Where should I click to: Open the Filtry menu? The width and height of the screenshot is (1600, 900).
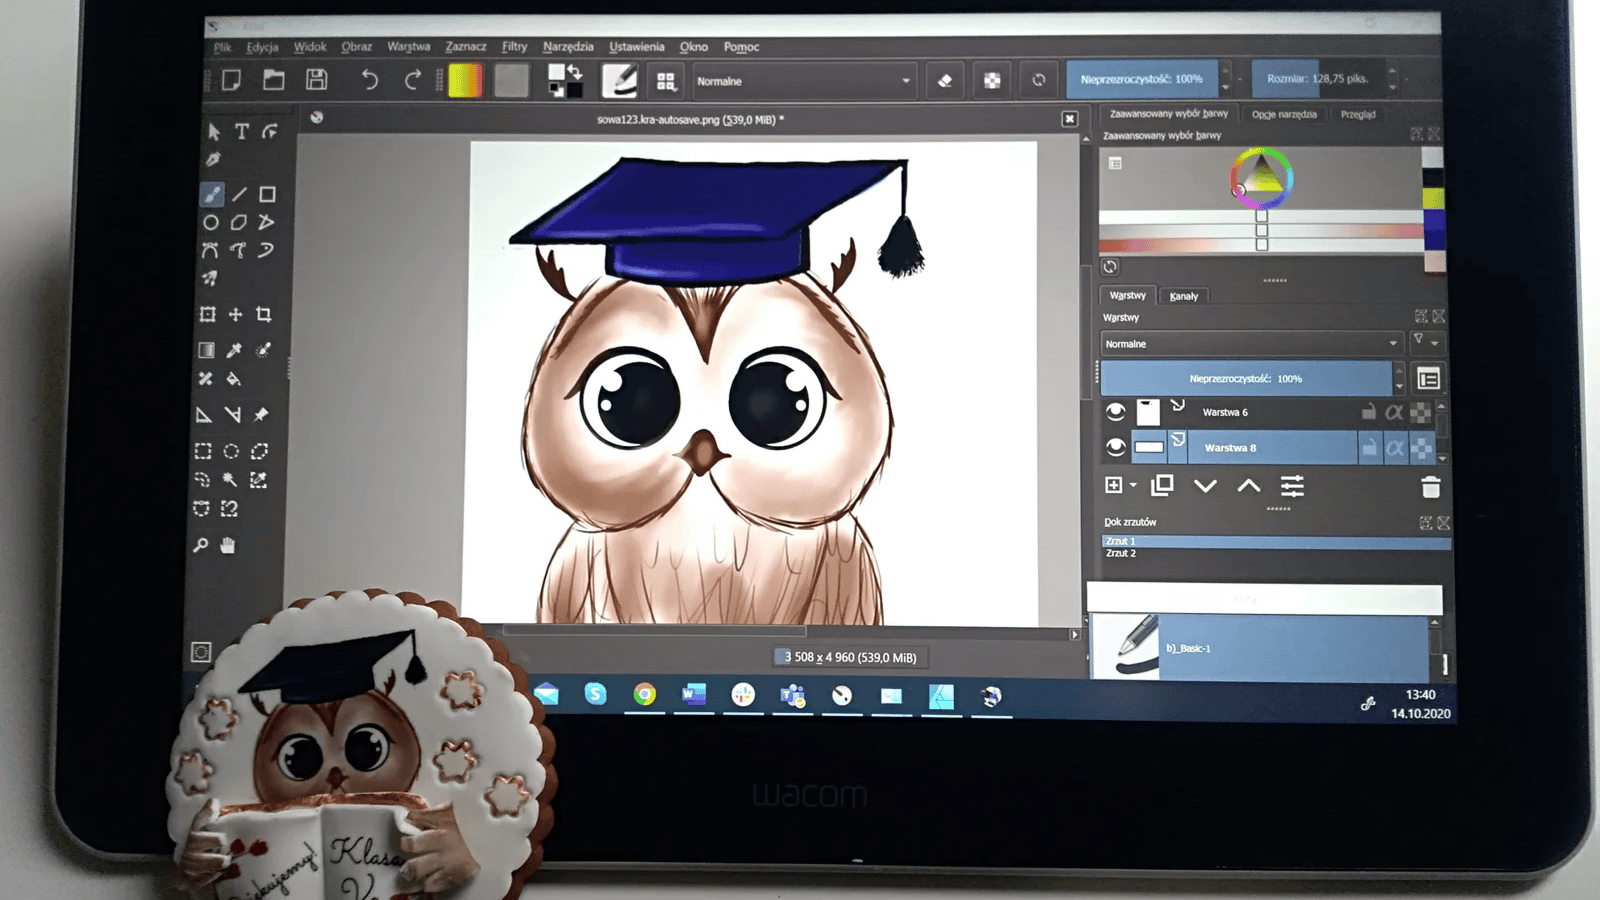point(514,47)
